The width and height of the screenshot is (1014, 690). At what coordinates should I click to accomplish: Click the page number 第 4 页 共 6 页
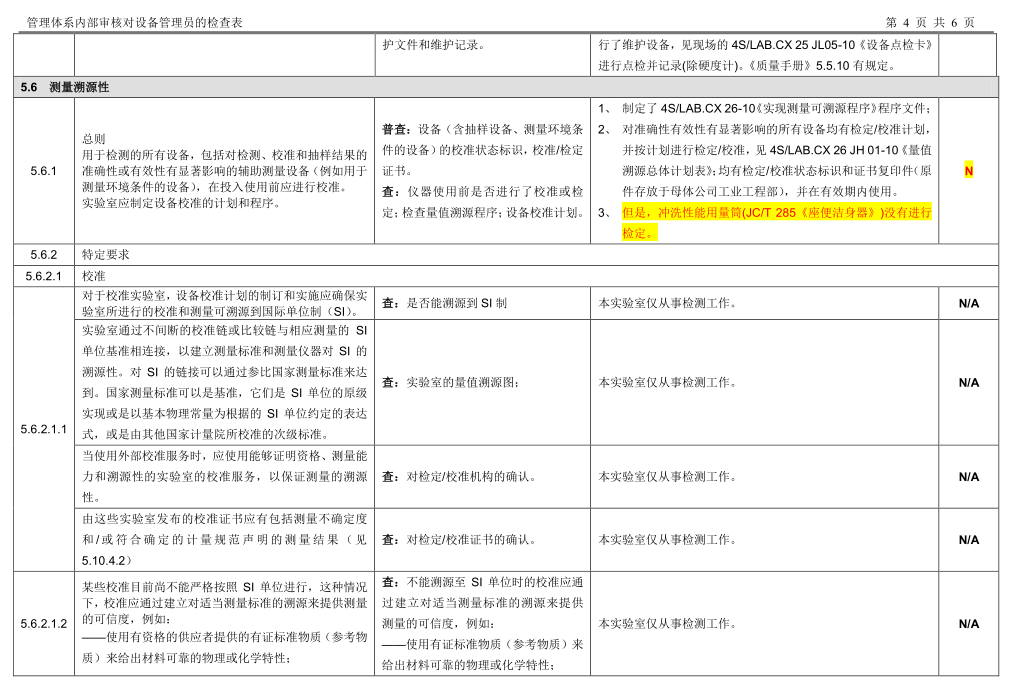point(930,23)
